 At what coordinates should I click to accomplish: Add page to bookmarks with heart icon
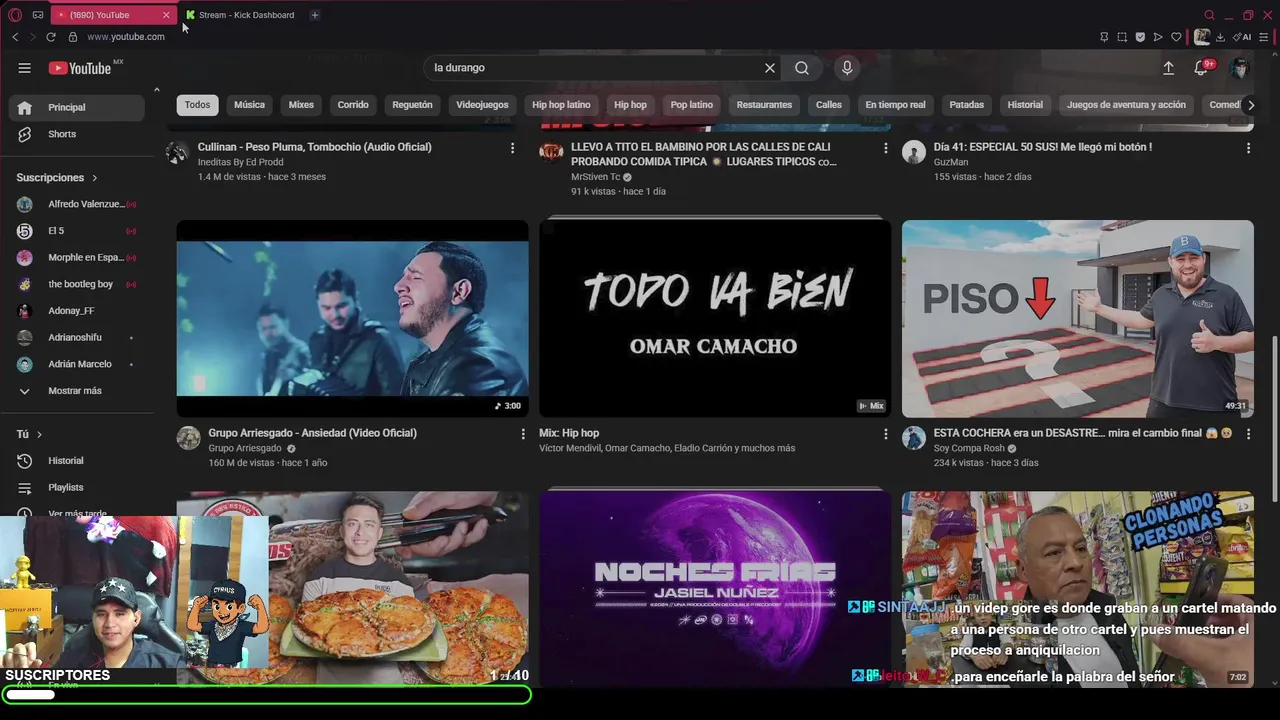1176,37
